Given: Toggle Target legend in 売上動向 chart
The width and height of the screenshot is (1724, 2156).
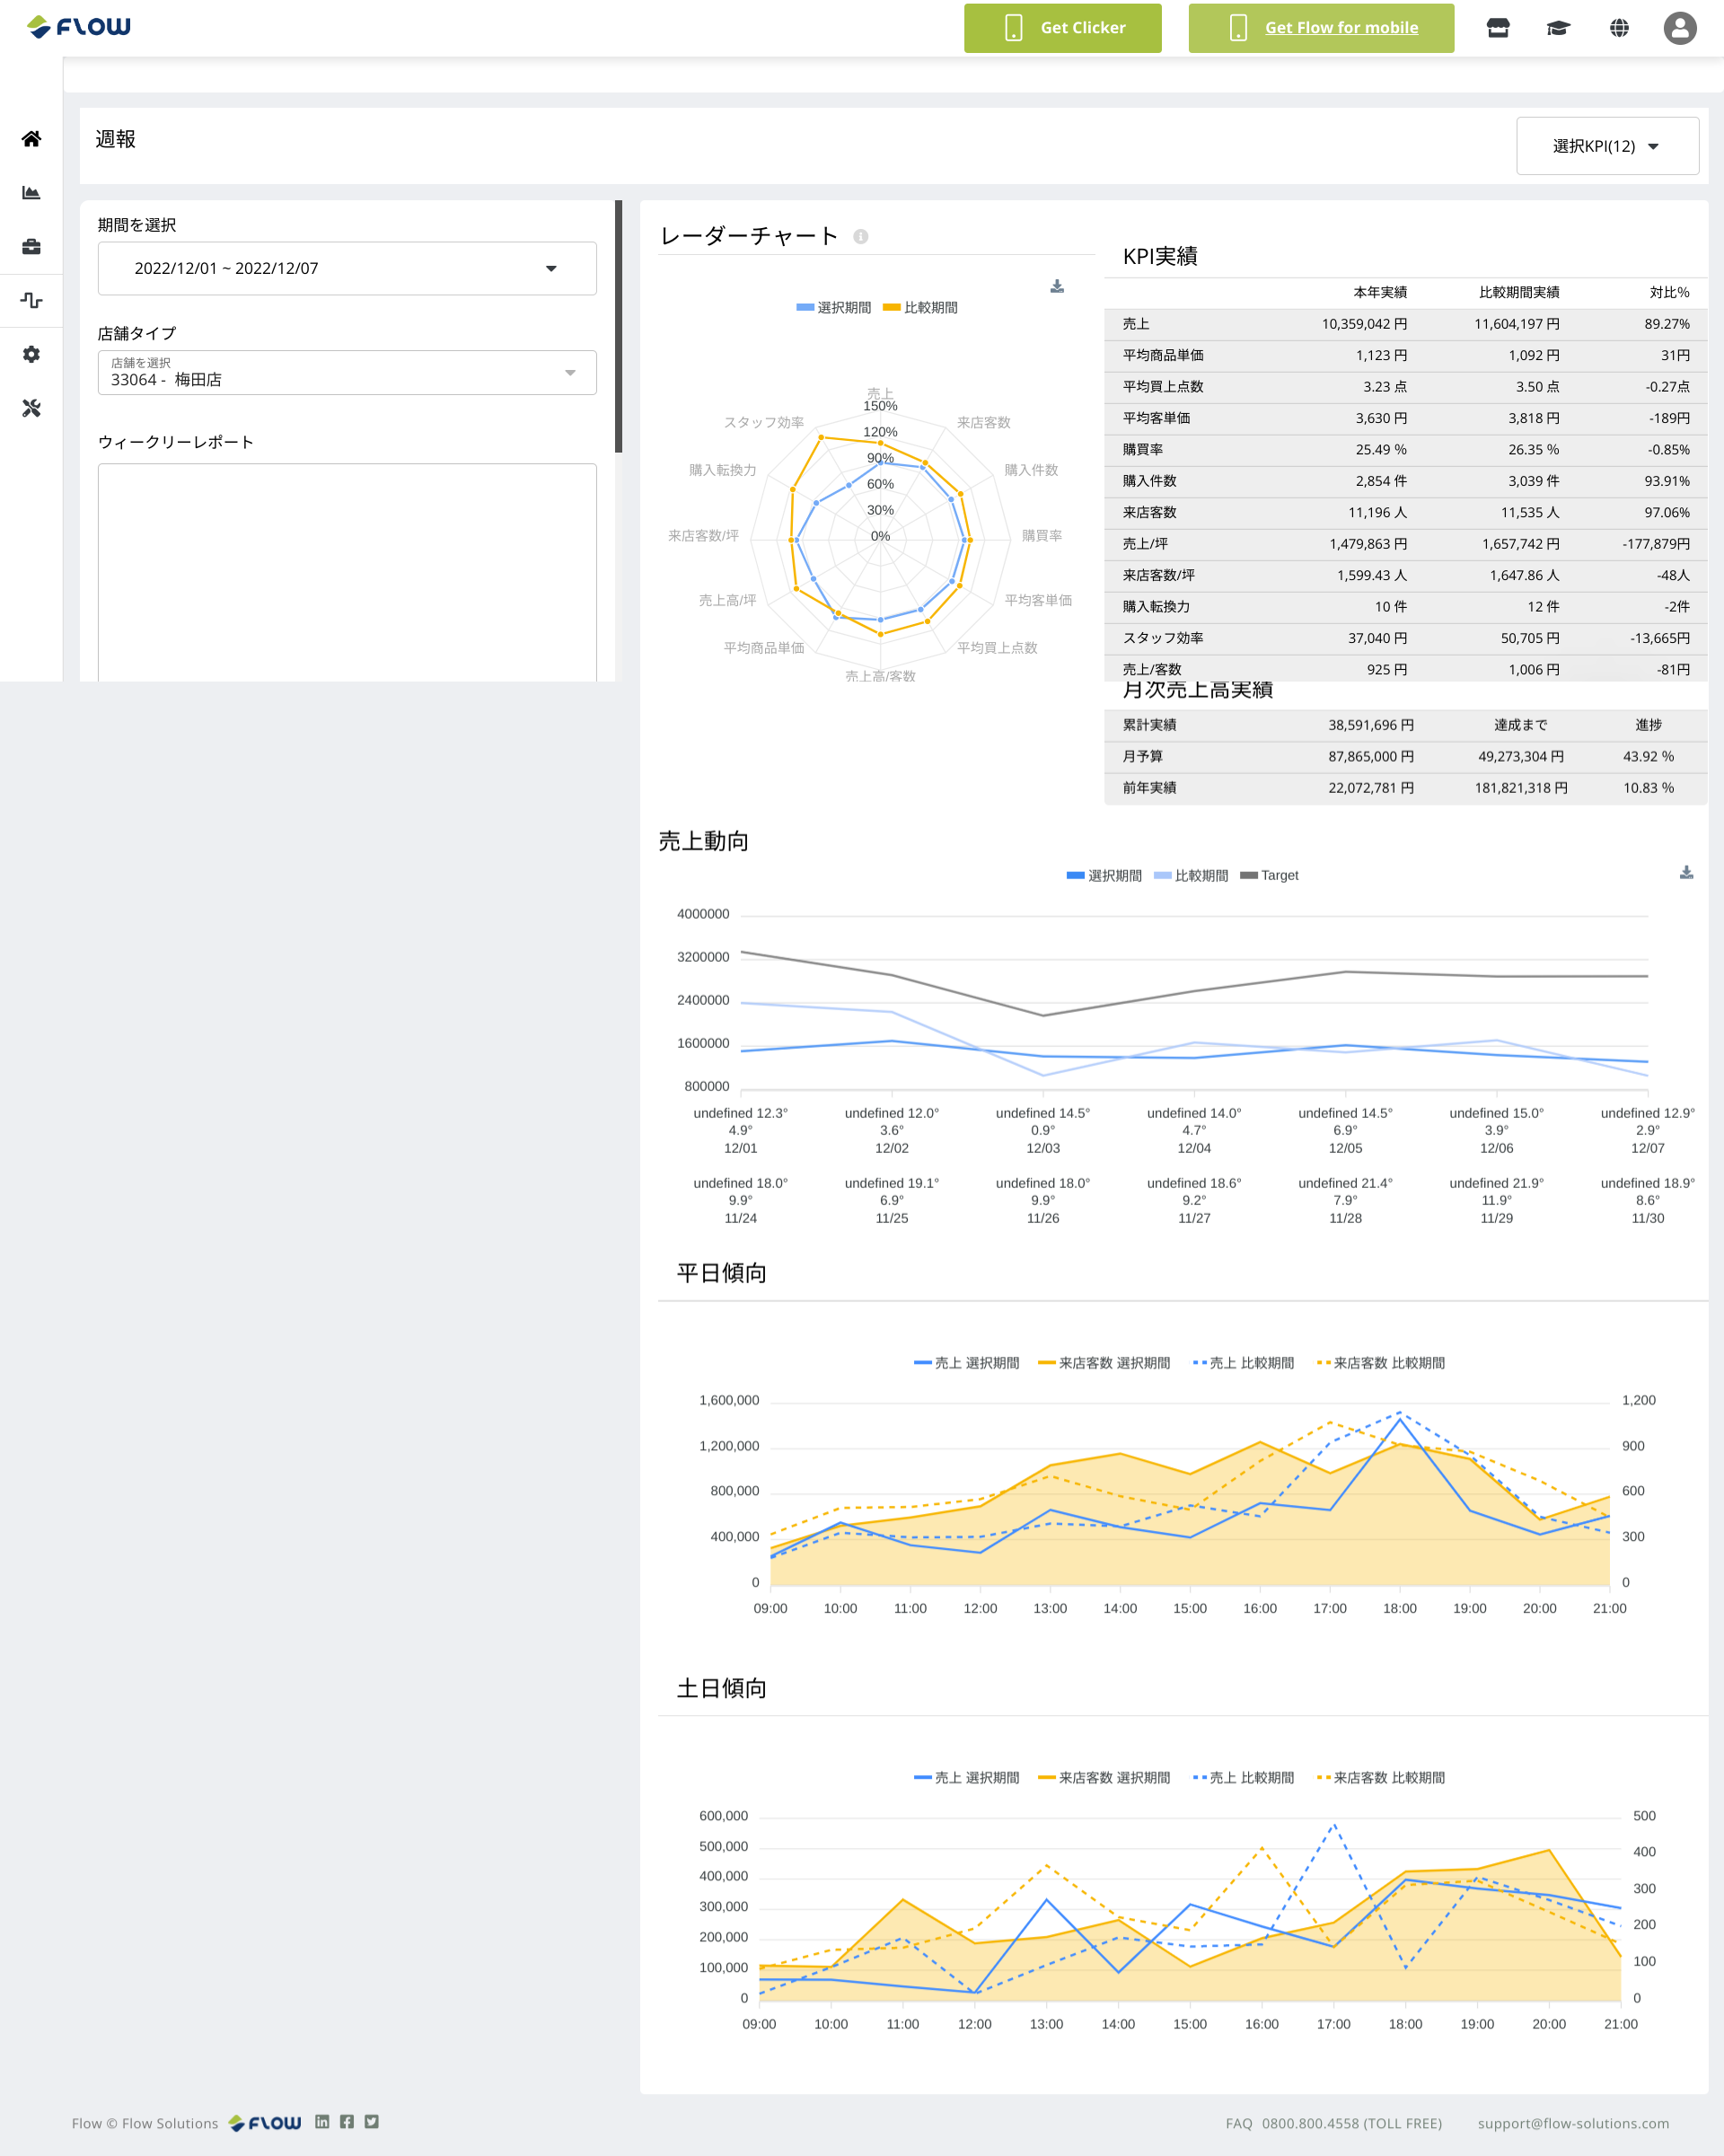Looking at the screenshot, I should 1269,876.
